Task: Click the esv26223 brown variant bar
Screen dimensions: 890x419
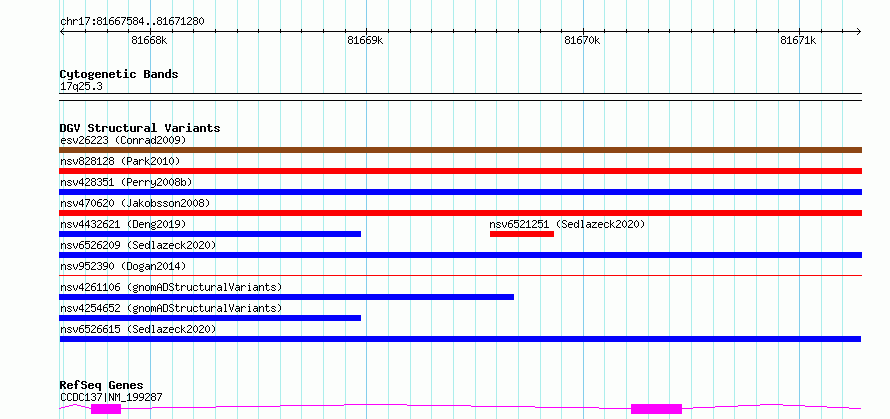Action: pyautogui.click(x=460, y=150)
